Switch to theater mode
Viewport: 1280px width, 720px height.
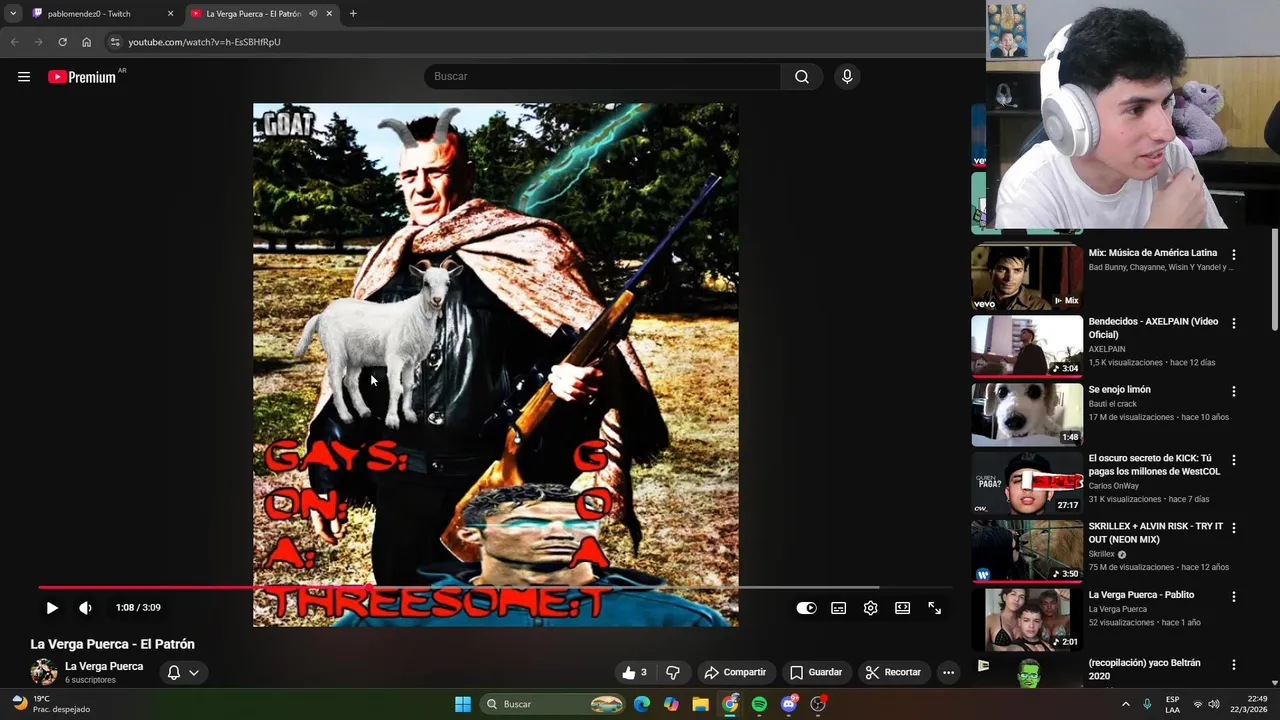(x=903, y=608)
